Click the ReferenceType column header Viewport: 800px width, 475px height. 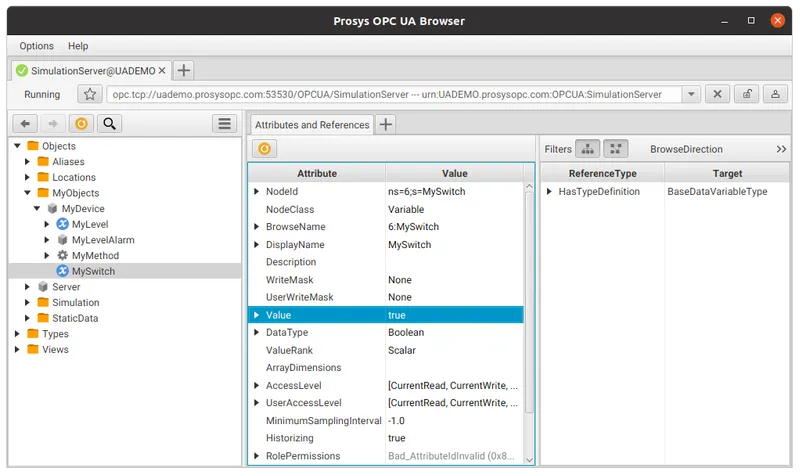[x=603, y=173]
